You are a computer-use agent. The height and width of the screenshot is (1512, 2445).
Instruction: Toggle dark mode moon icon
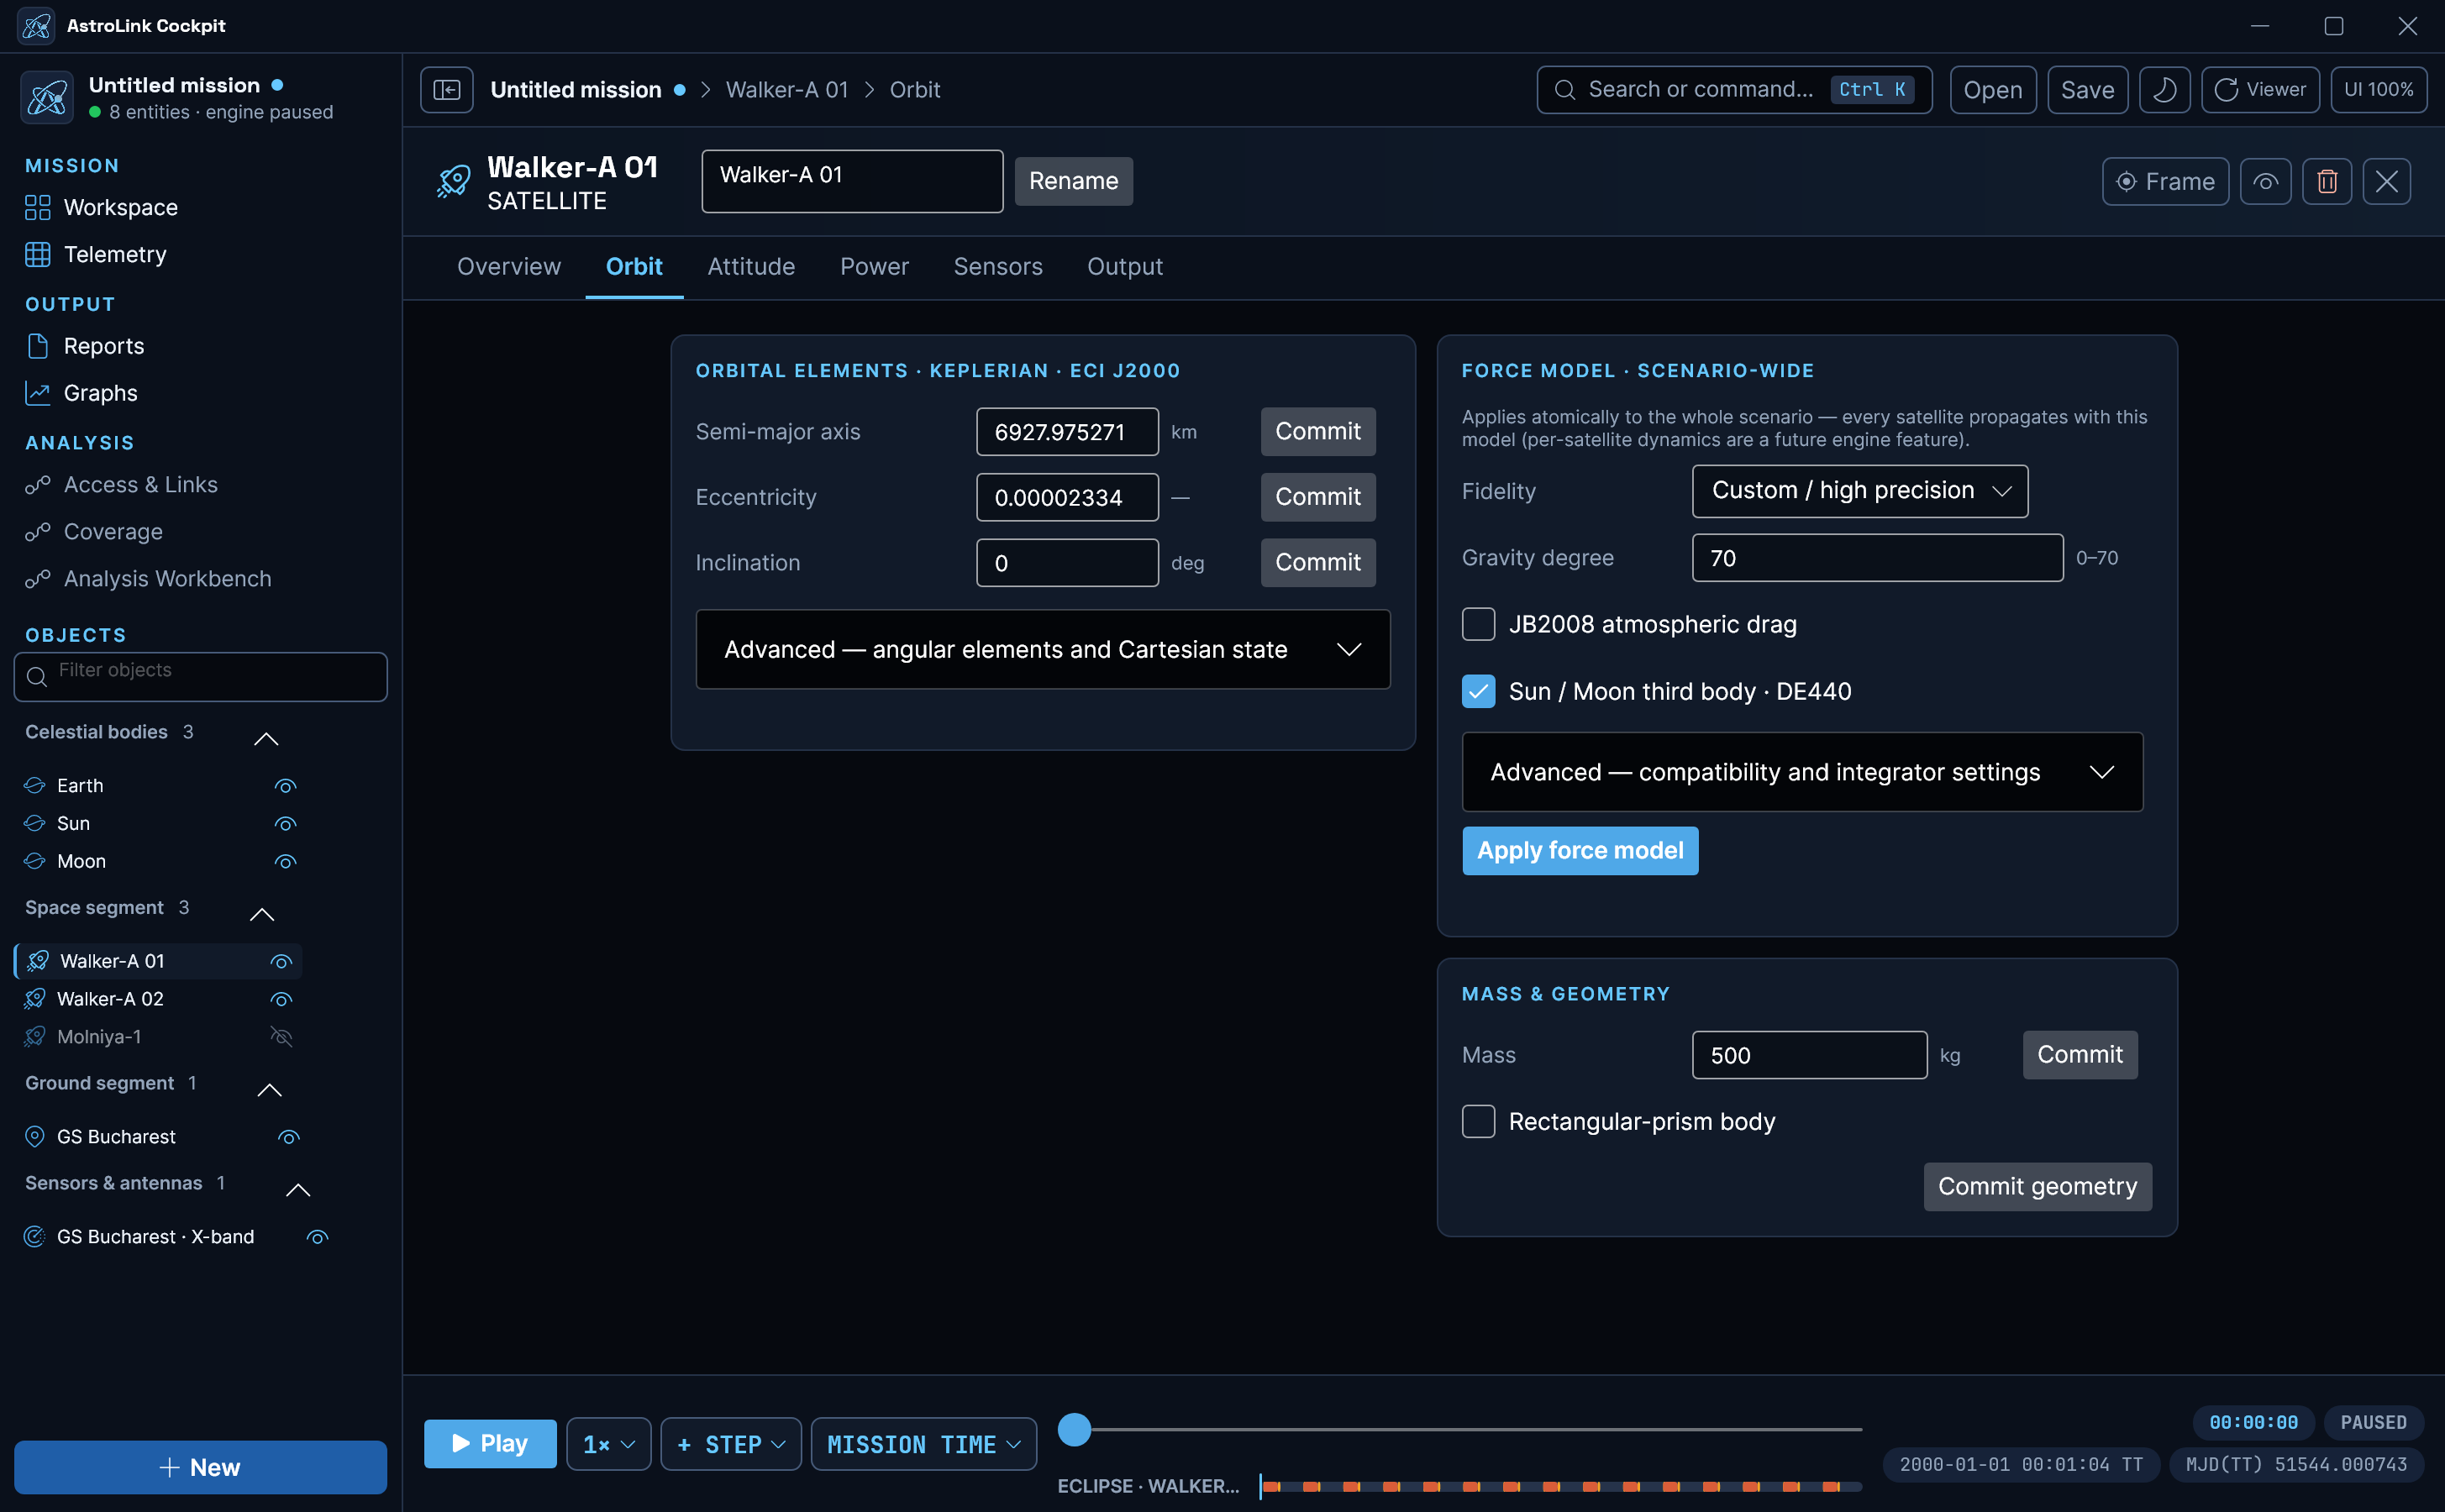pos(2164,90)
